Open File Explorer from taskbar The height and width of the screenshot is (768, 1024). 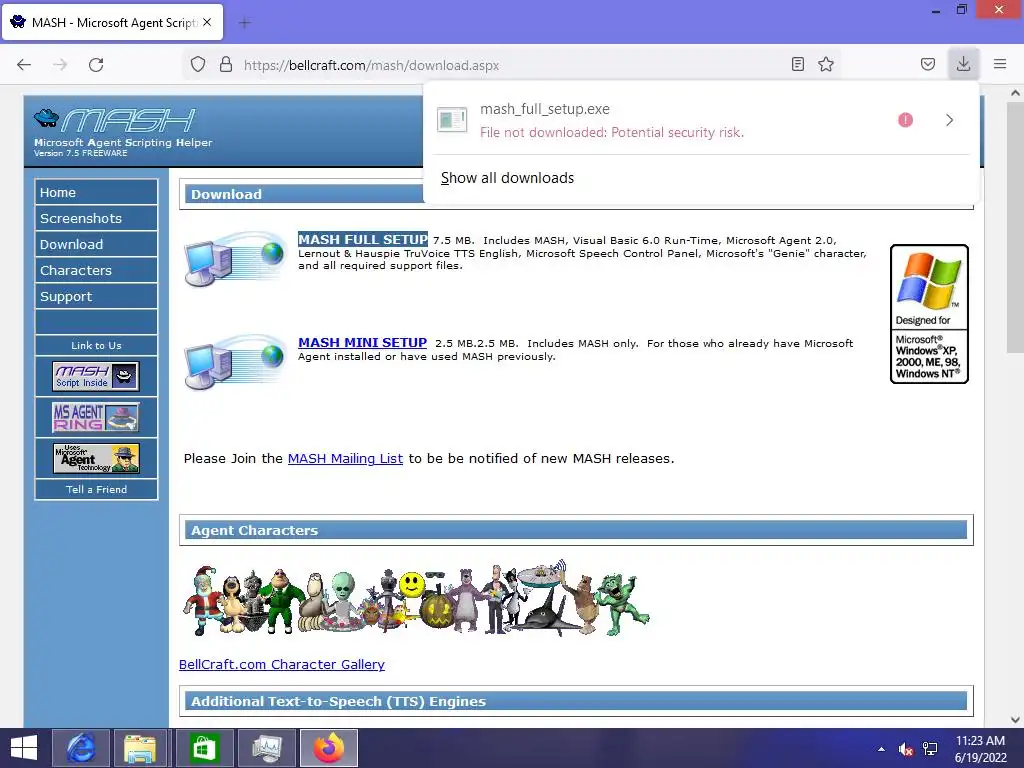coord(140,748)
